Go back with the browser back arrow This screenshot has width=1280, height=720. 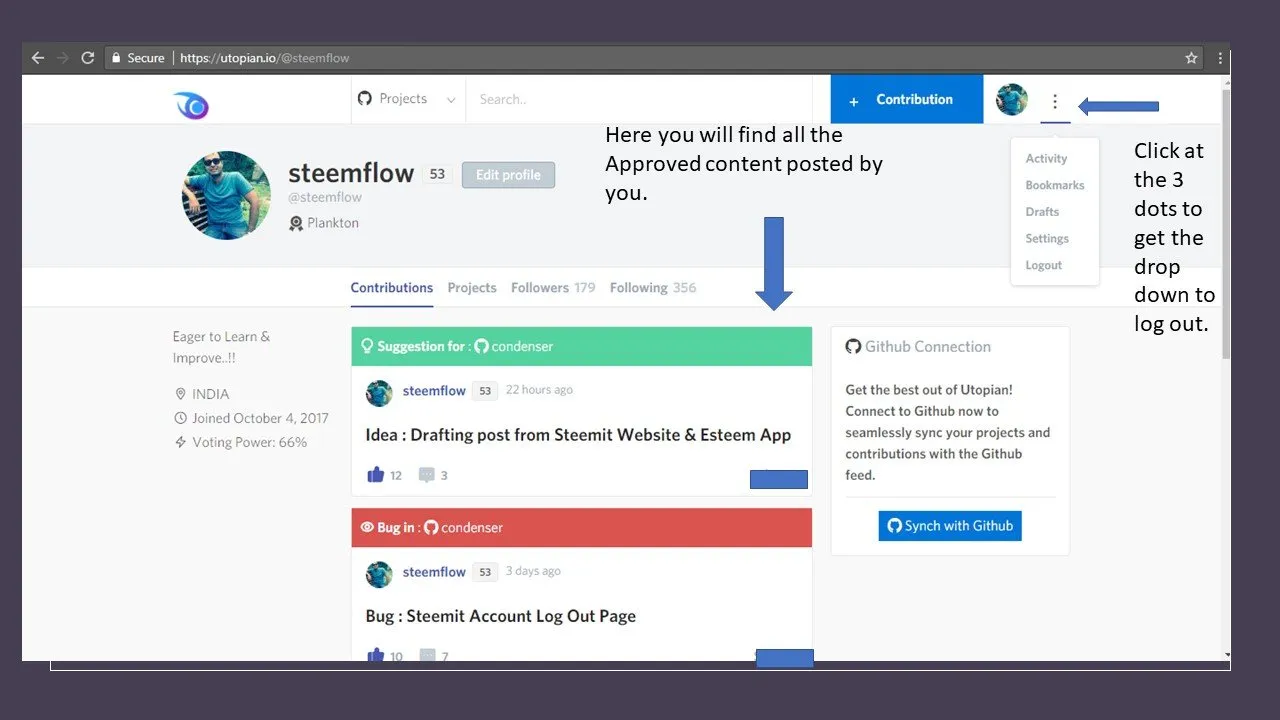click(x=38, y=58)
